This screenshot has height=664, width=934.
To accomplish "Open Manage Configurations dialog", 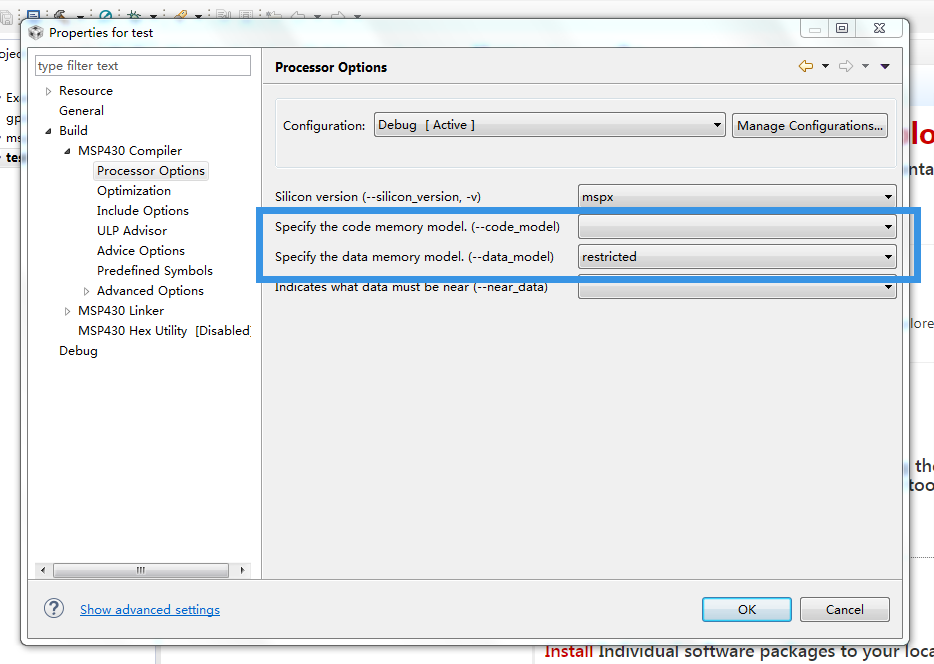I will [810, 126].
